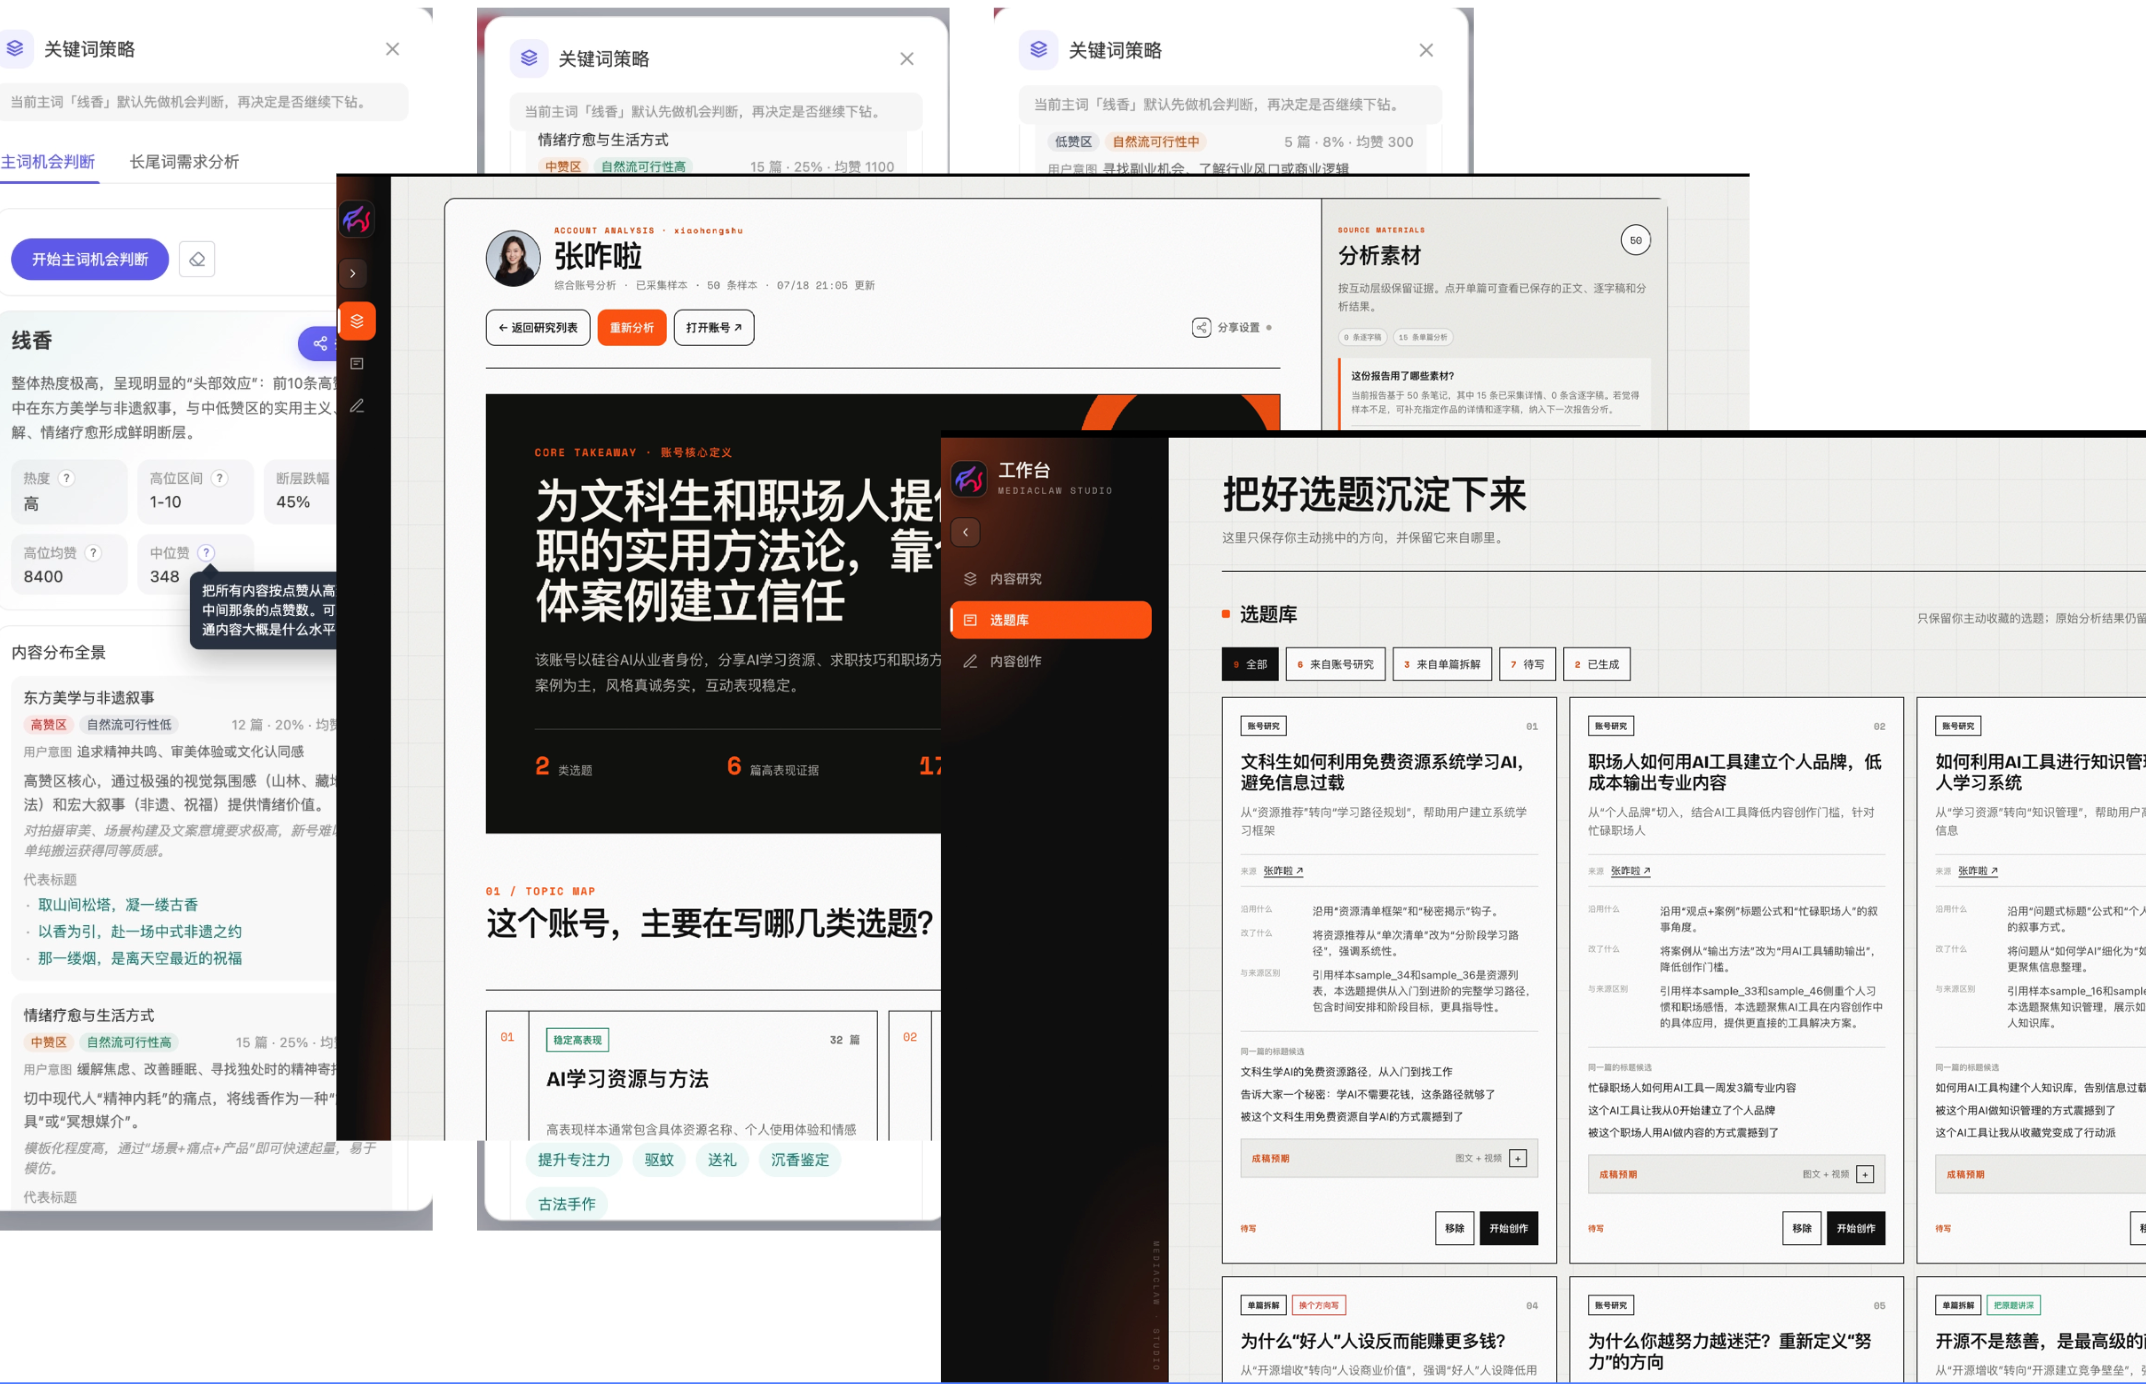This screenshot has width=2146, height=1384.
Task: Click 移除 on the first topic card
Action: [1454, 1228]
